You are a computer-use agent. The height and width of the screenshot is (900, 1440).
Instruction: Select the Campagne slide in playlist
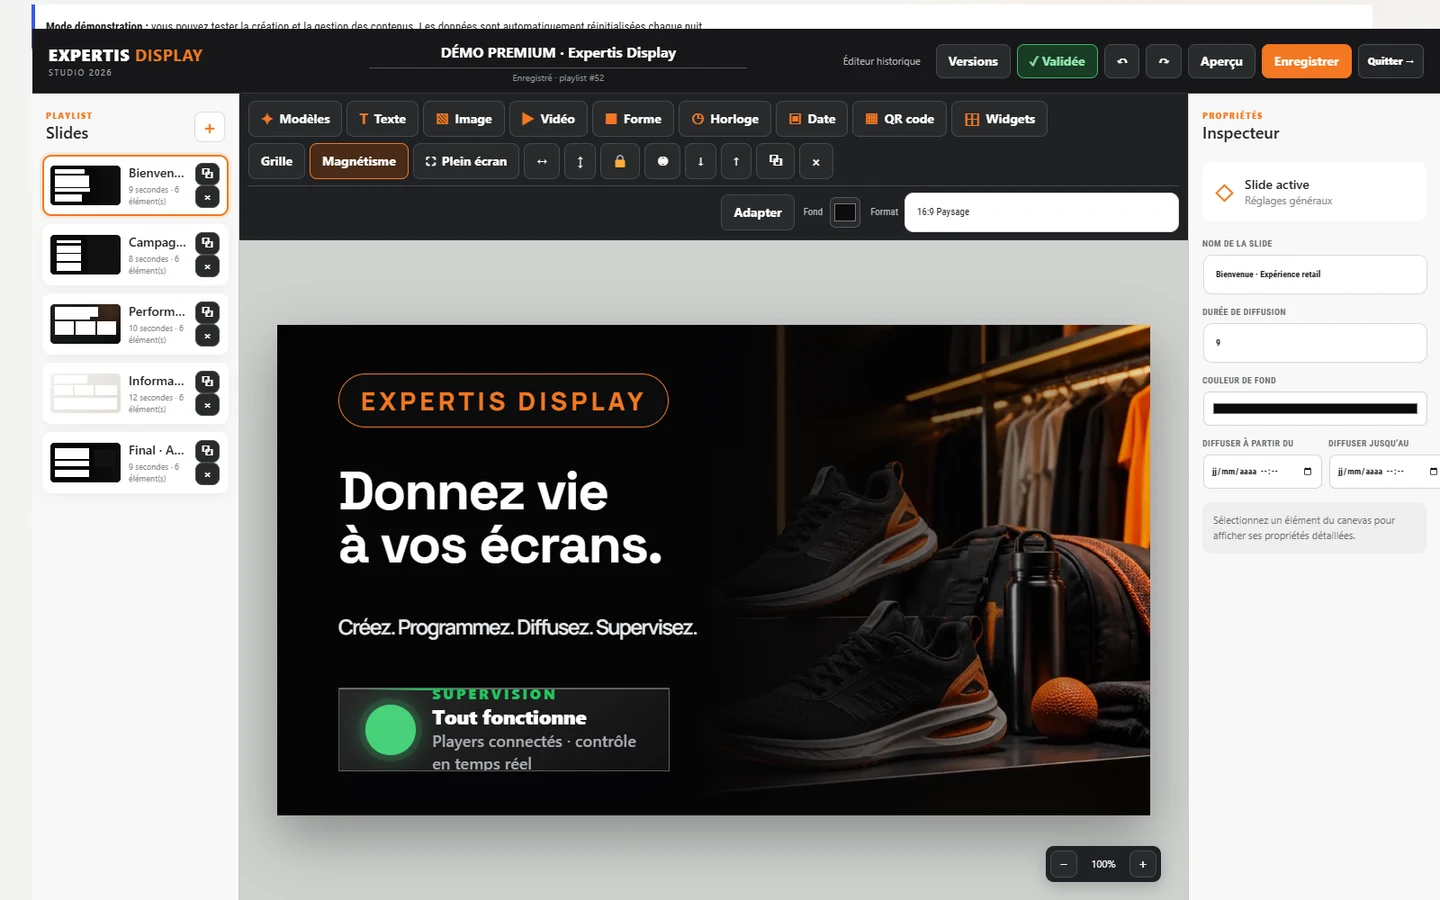coord(135,255)
